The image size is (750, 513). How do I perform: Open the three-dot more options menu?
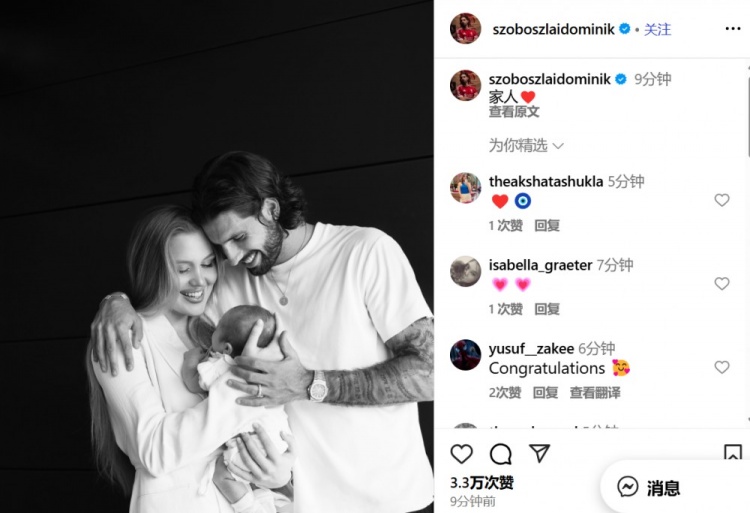733,29
